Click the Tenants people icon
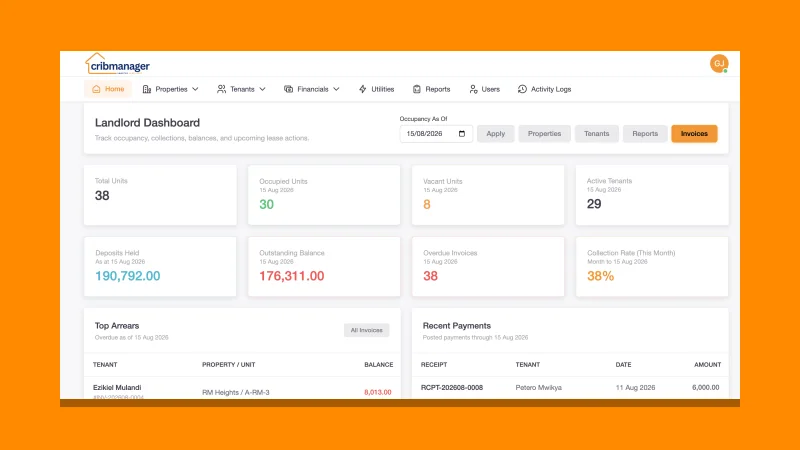Screen dimensions: 800x450 click(x=221, y=89)
